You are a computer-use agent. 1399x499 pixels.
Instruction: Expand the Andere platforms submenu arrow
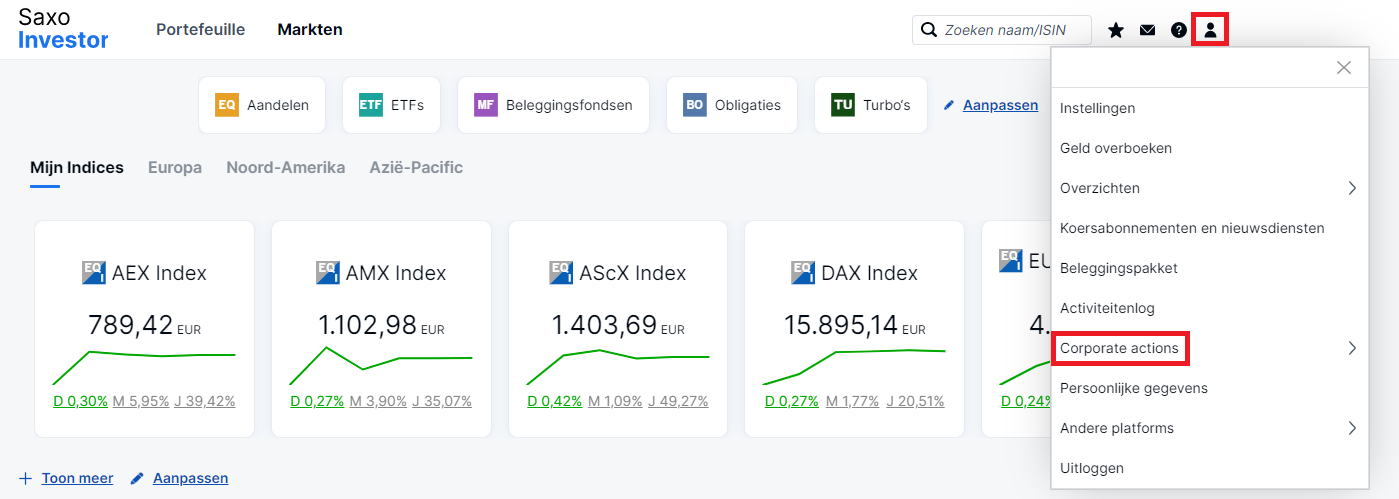(x=1351, y=428)
